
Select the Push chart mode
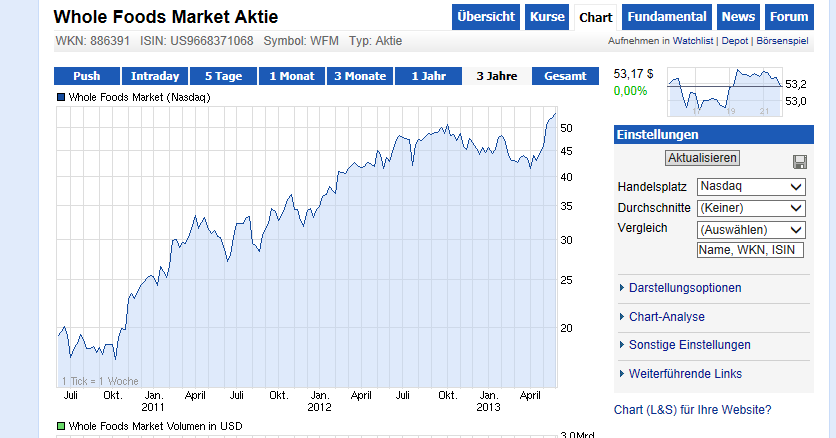(x=87, y=76)
